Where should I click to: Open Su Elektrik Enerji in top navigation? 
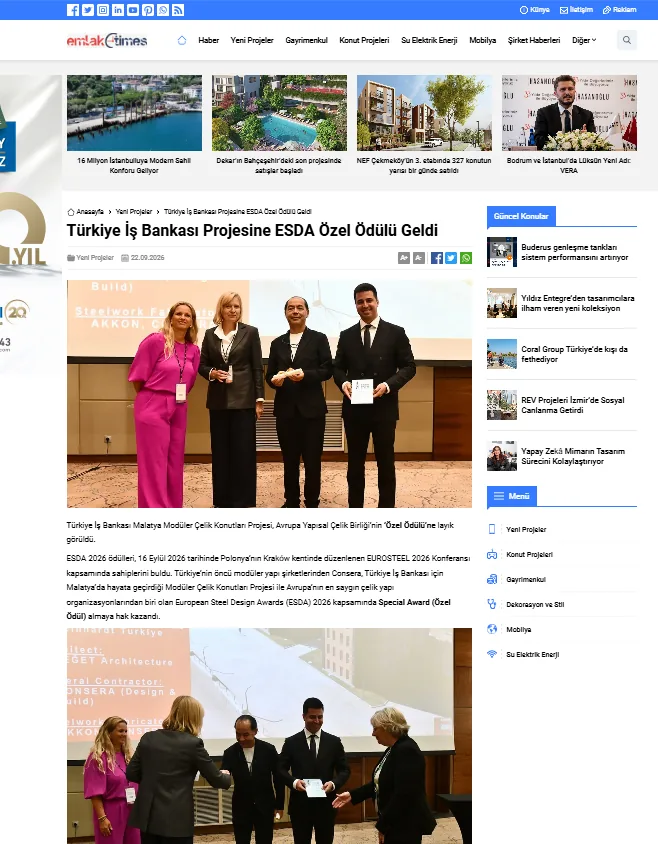(x=429, y=40)
